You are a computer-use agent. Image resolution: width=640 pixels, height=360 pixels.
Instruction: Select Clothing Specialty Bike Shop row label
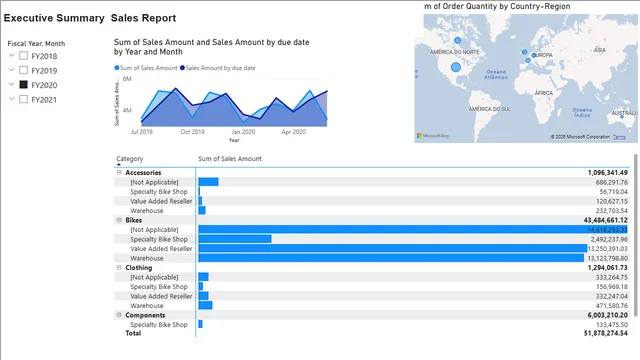pyautogui.click(x=159, y=287)
